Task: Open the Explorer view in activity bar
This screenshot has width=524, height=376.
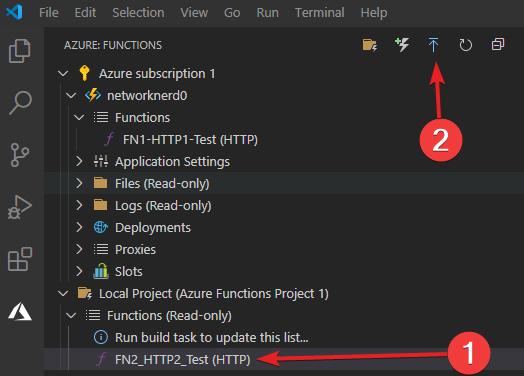Action: tap(20, 51)
